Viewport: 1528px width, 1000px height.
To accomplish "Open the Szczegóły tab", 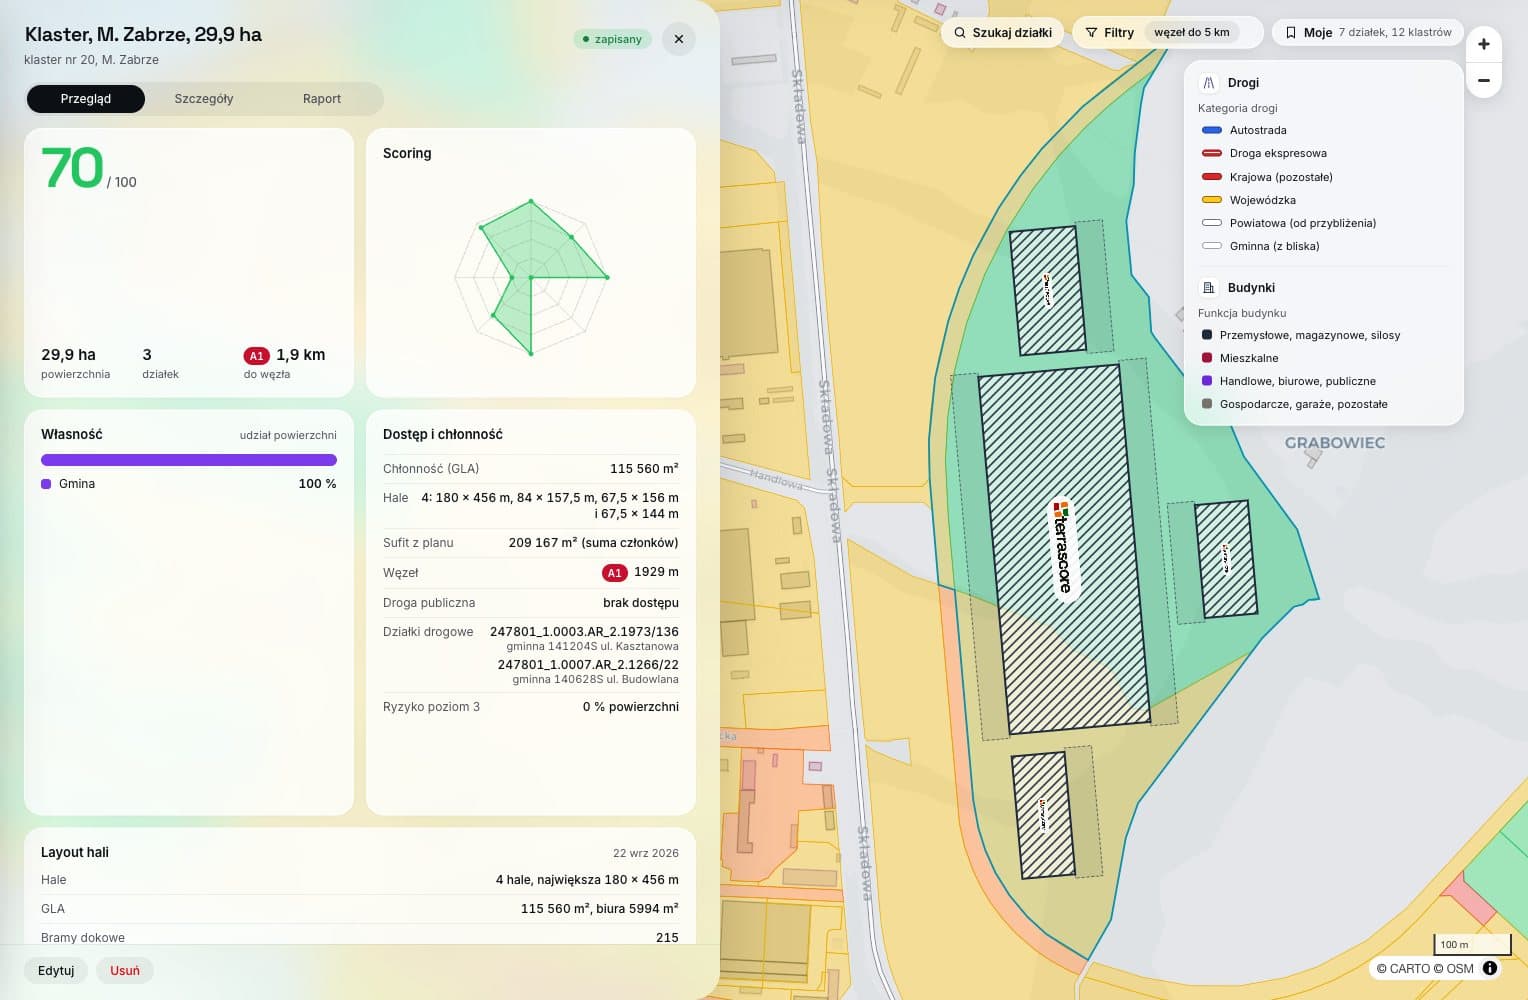I will [204, 99].
